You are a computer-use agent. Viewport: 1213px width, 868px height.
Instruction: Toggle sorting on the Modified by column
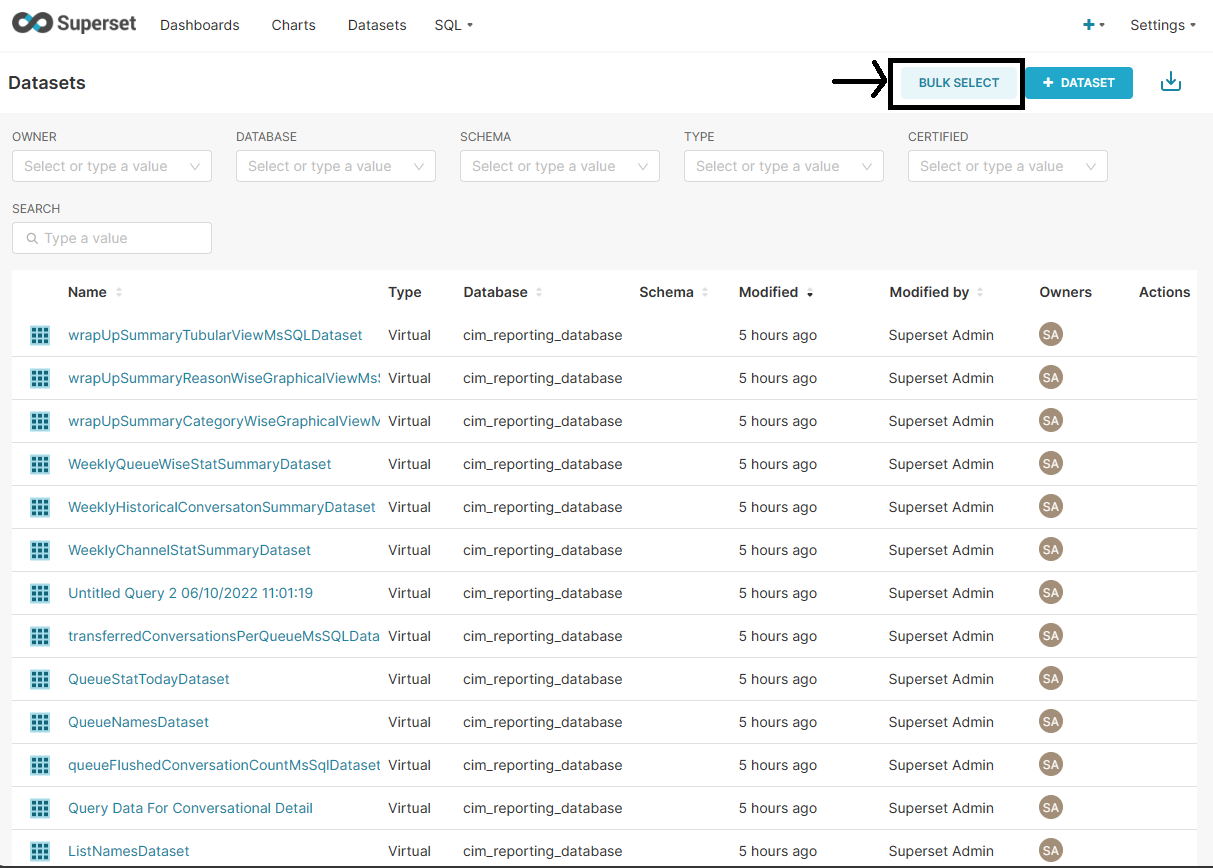980,292
